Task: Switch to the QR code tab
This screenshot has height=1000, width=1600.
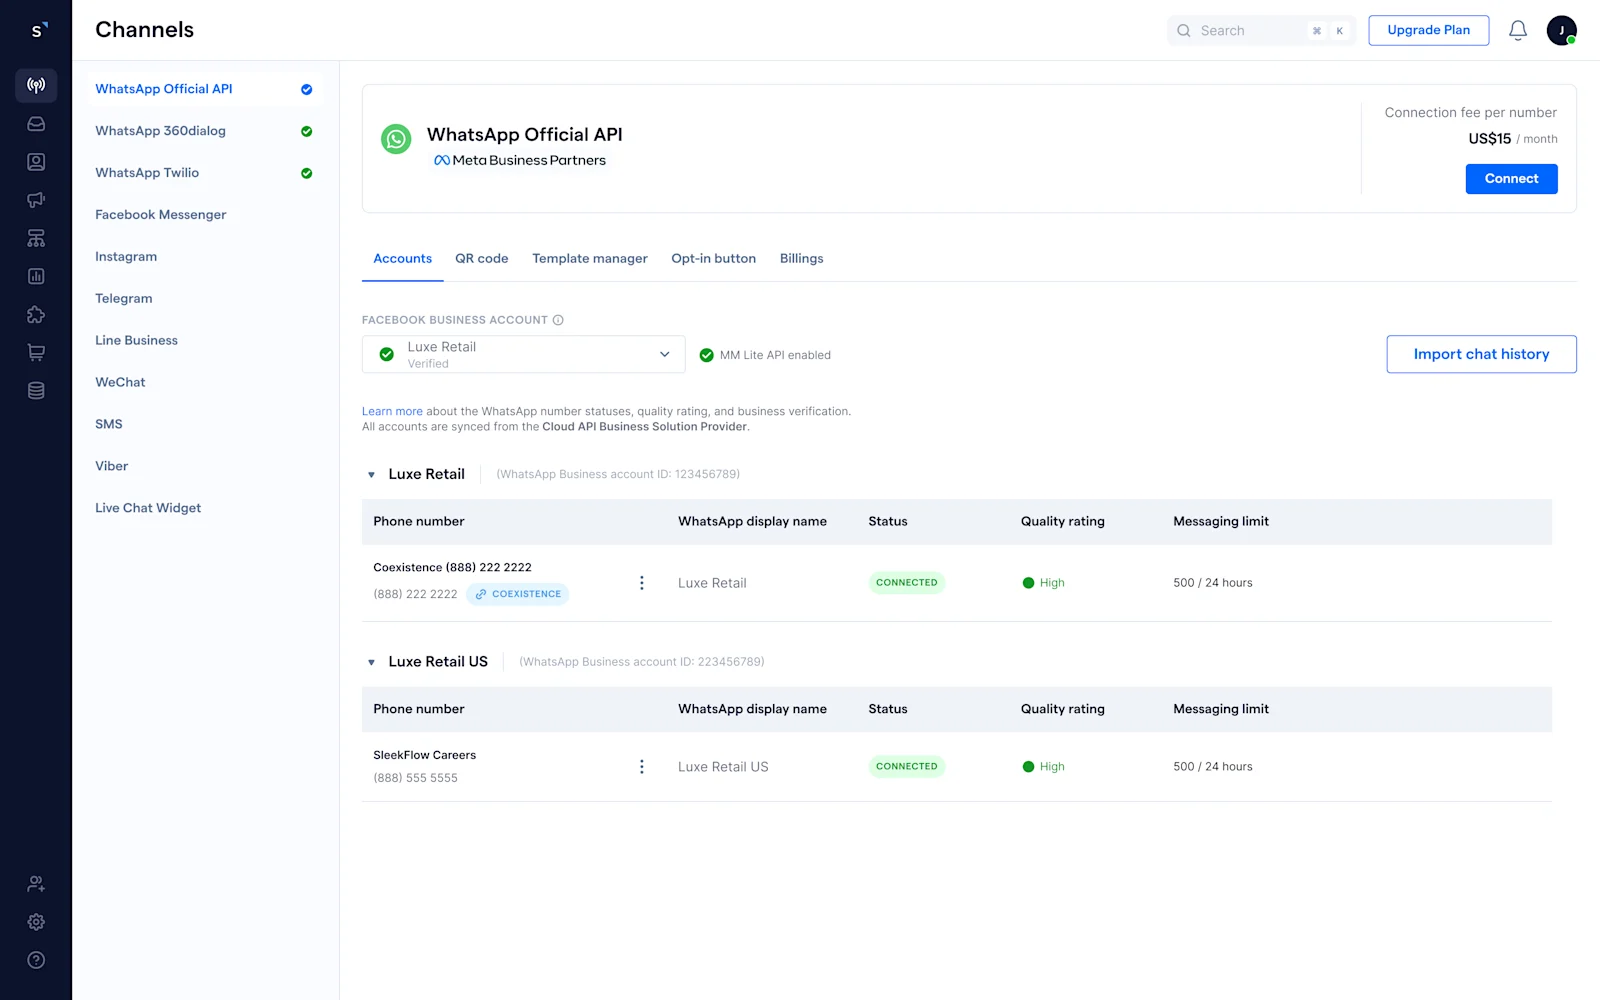Action: (482, 259)
